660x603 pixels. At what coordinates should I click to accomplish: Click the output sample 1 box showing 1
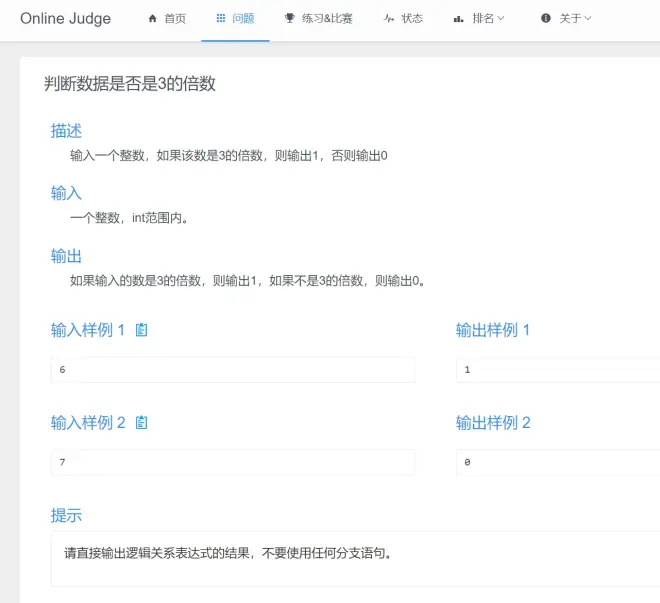557,370
